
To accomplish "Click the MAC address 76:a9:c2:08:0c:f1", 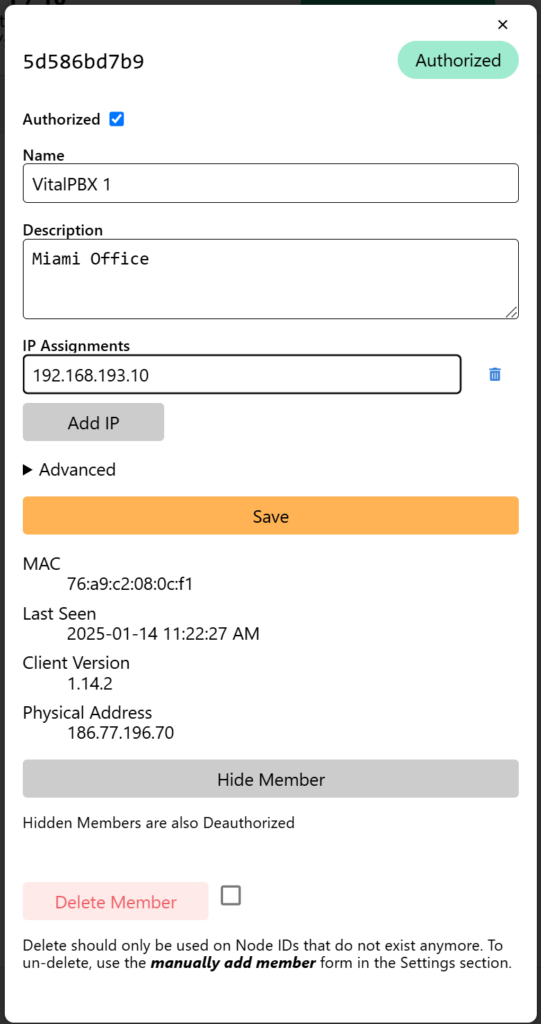I will [130, 584].
